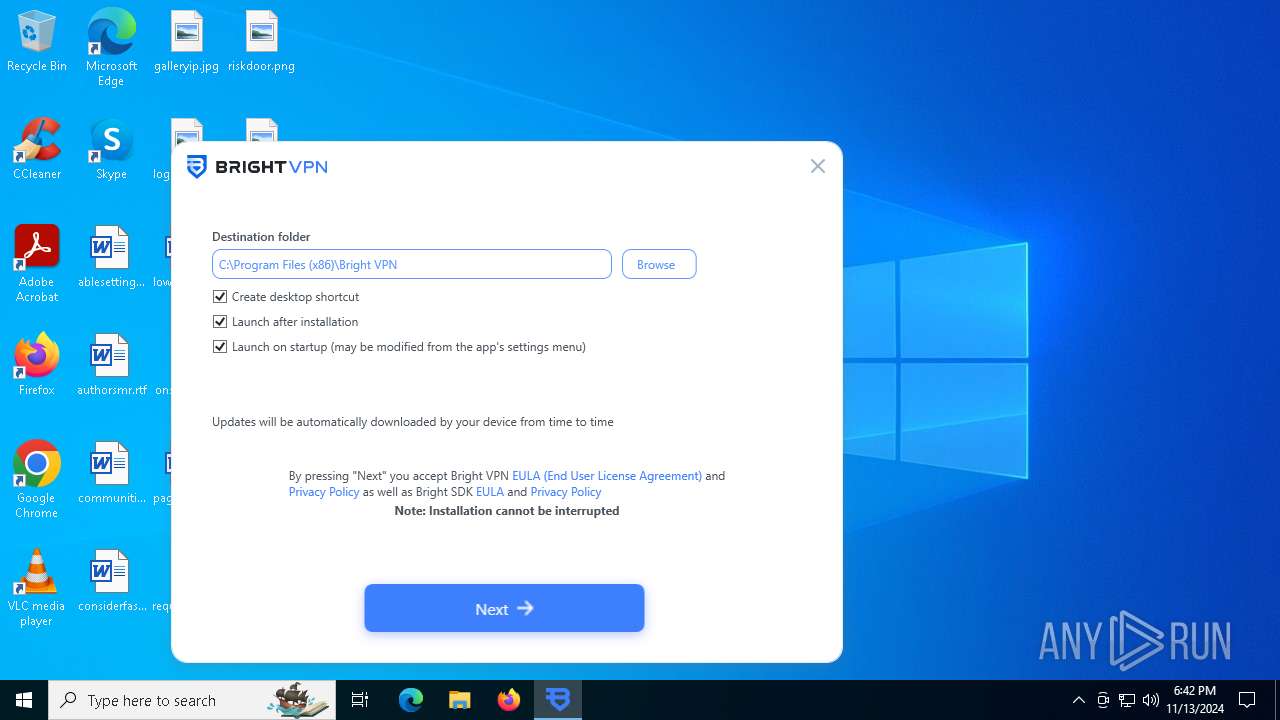This screenshot has height=720, width=1280.
Task: Click the taskbar search box
Action: tap(192, 700)
